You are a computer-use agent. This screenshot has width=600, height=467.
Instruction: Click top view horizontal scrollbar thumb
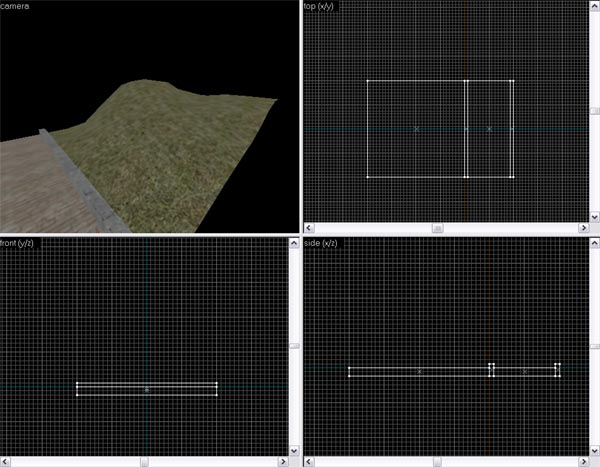437,229
